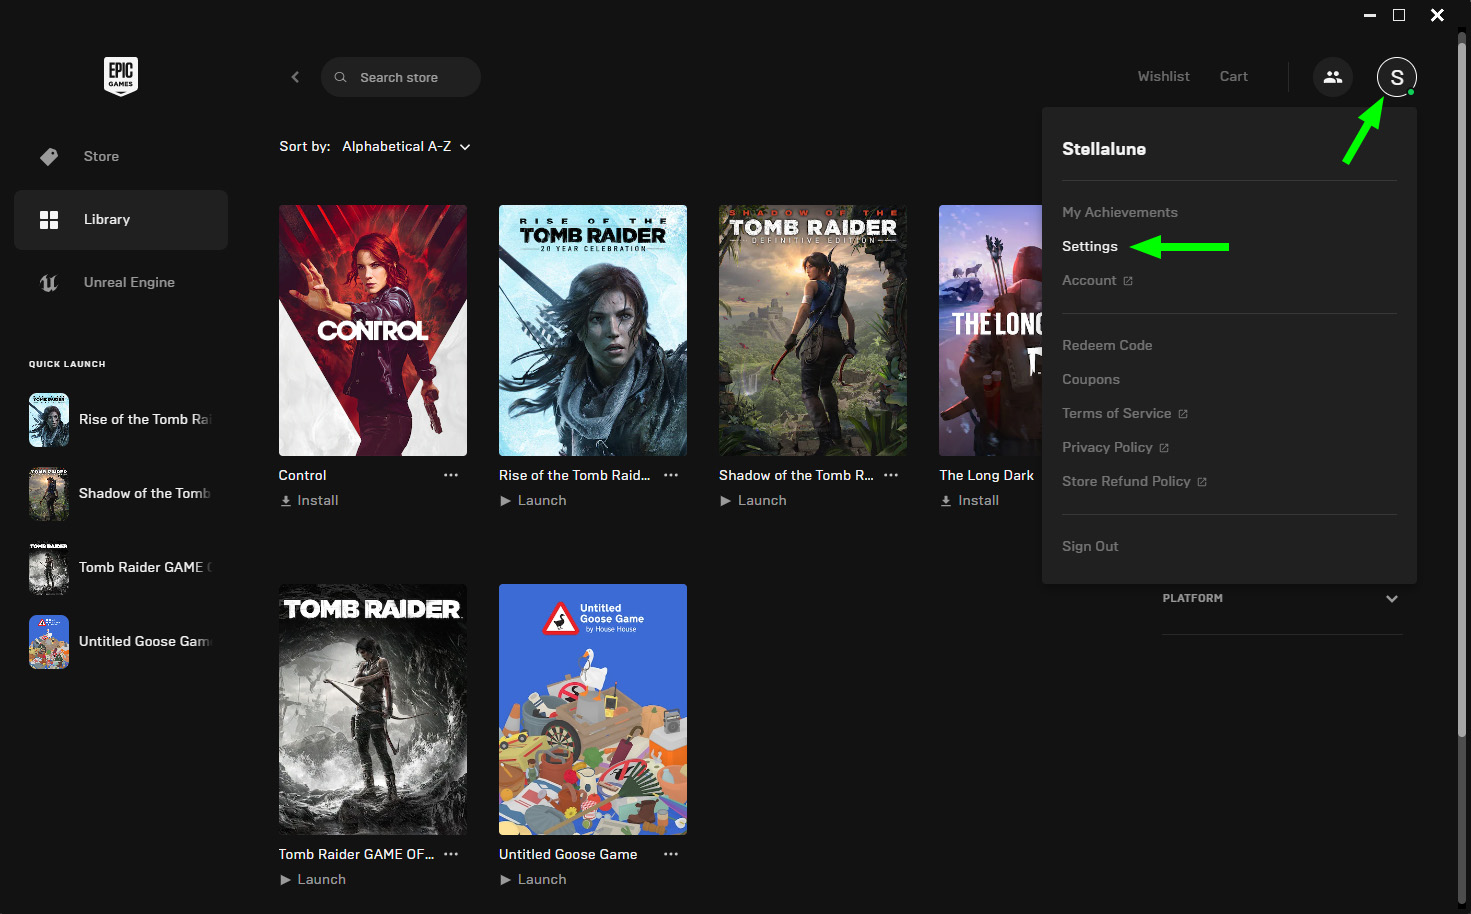Click the Unreal Engine sidebar icon

[x=49, y=283]
